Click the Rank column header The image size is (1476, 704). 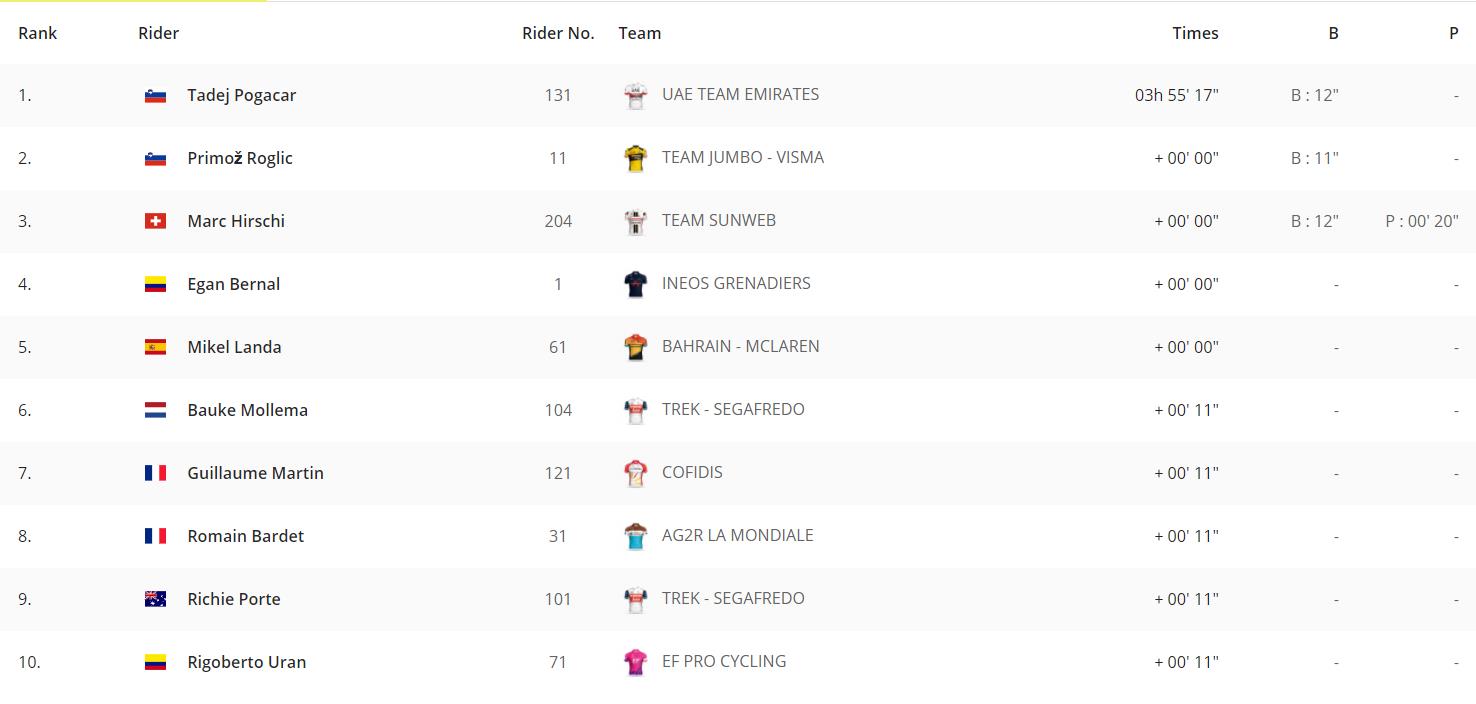tap(37, 33)
